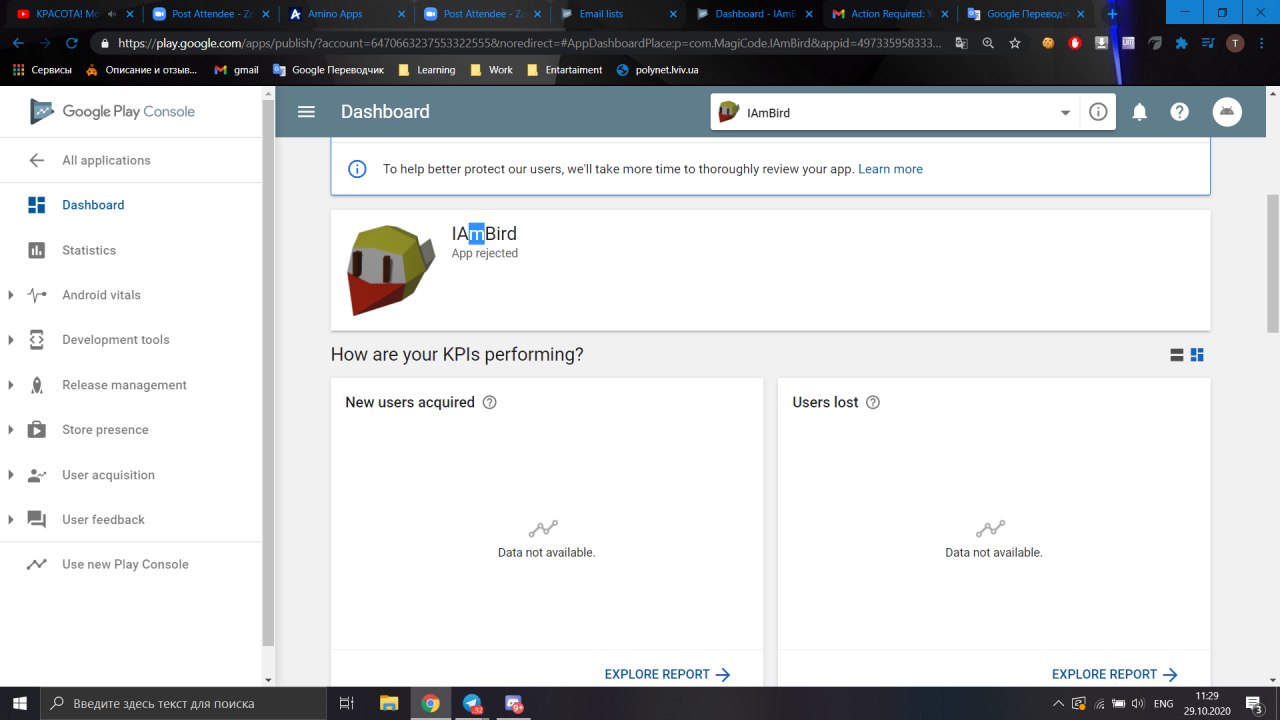
Task: Switch KPIs to list view layout
Action: pos(1177,355)
